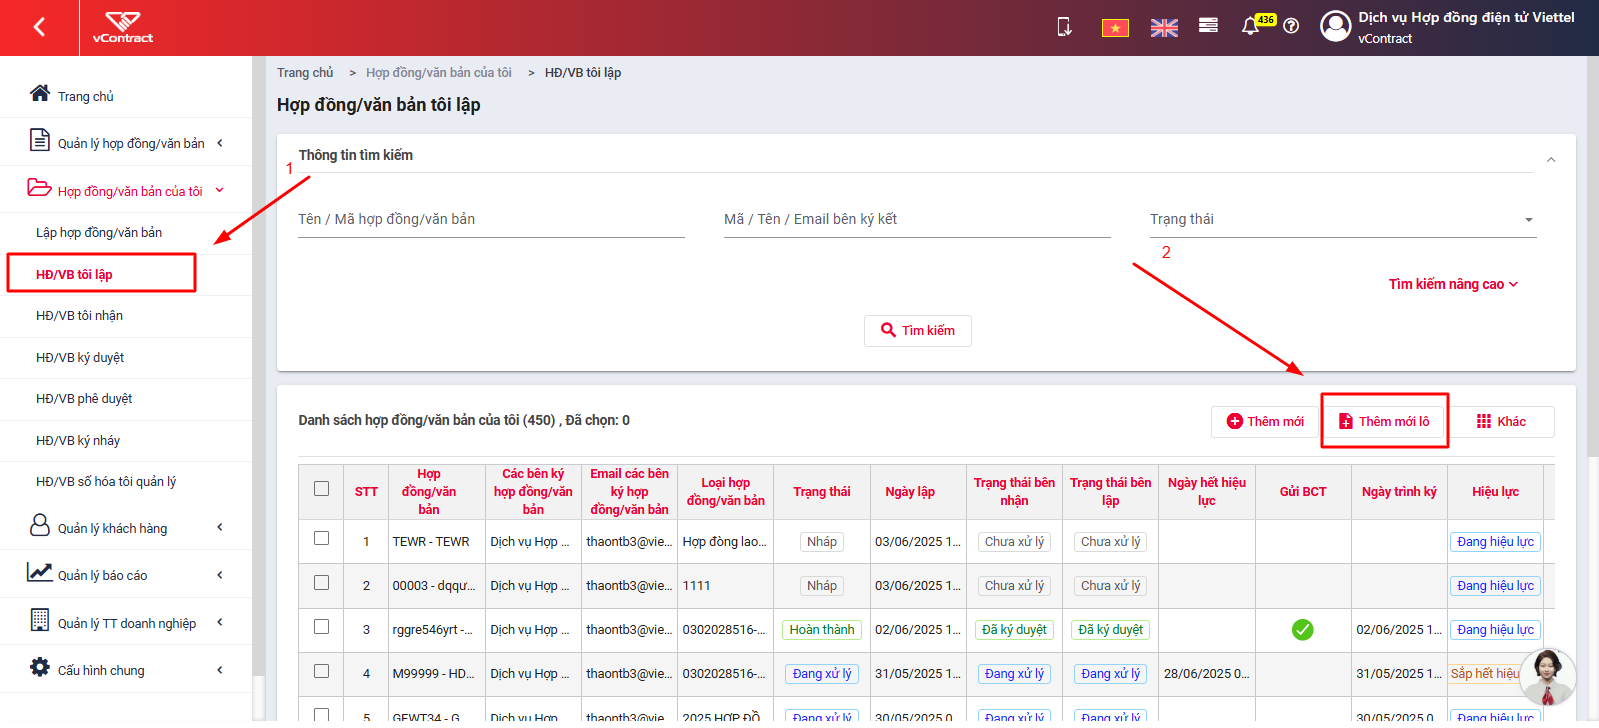Open the user profile avatar icon
1599x728 pixels.
pos(1335,26)
